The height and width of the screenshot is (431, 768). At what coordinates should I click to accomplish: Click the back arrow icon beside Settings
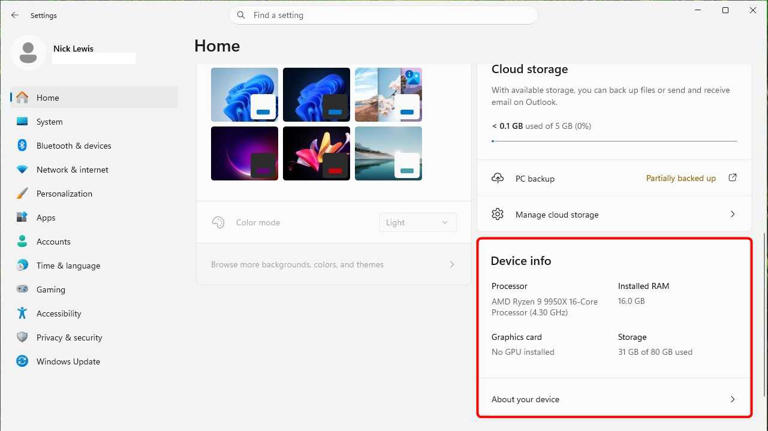point(15,15)
